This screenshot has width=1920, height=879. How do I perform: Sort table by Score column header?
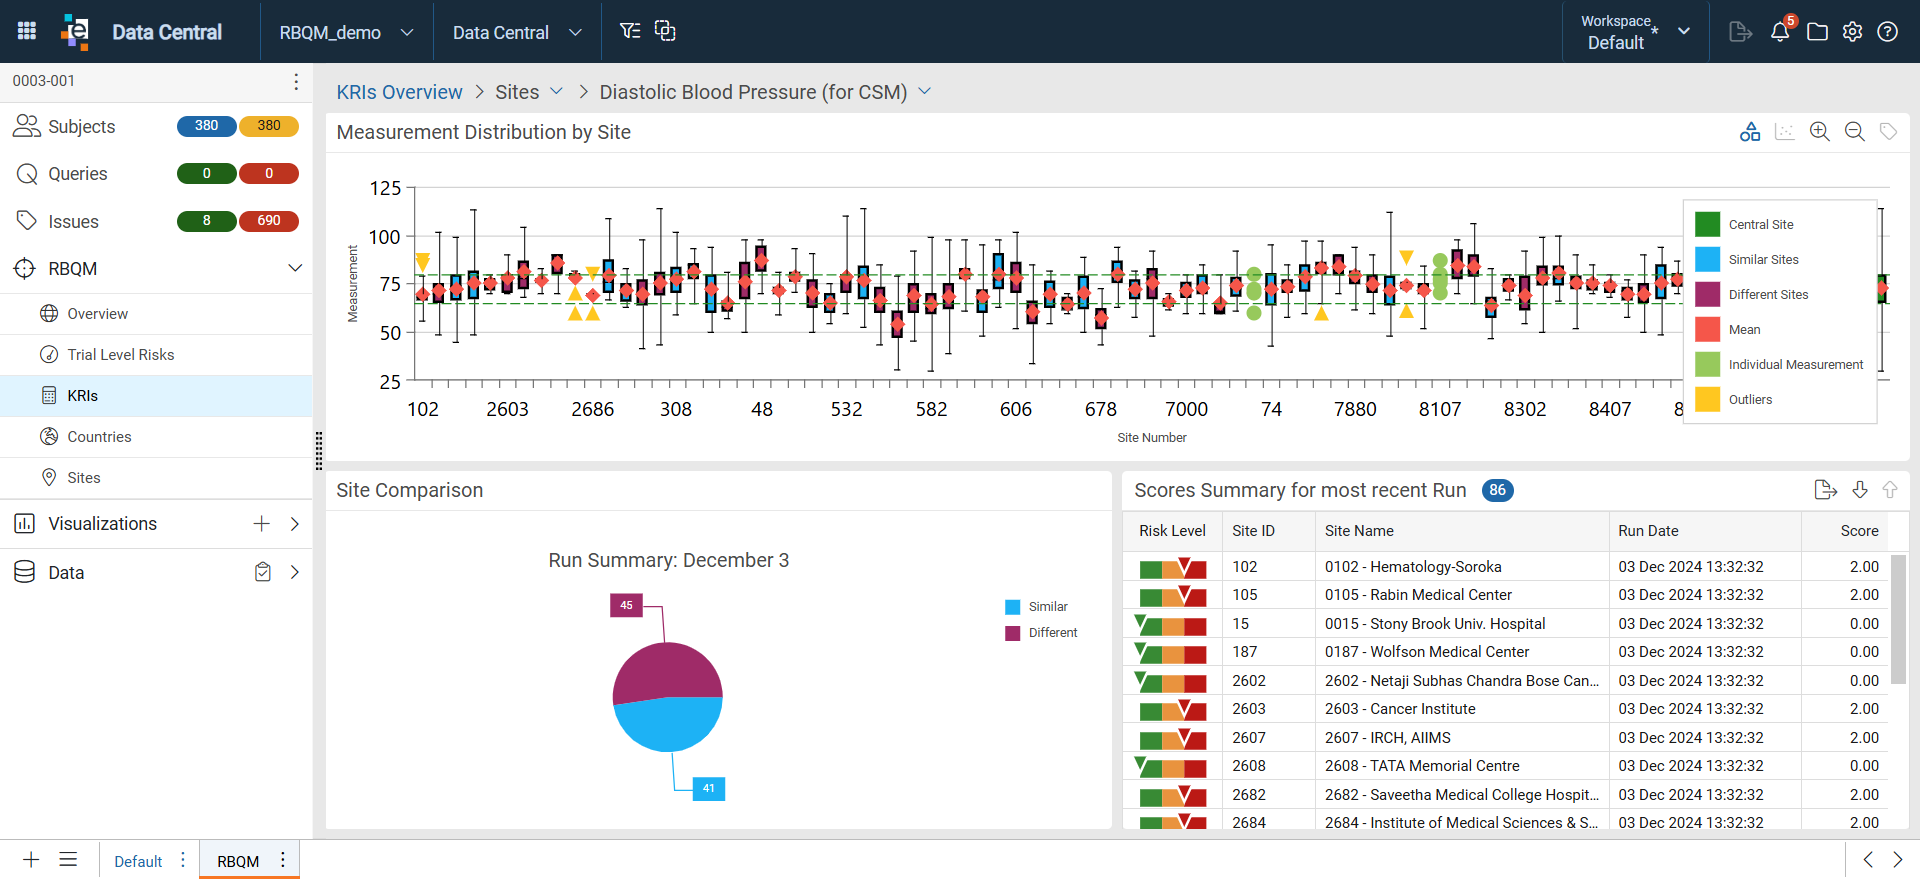(1859, 531)
